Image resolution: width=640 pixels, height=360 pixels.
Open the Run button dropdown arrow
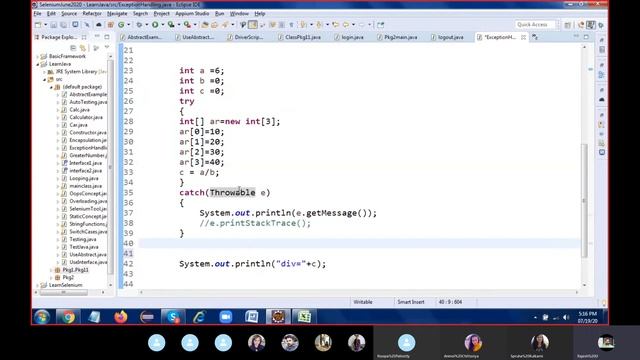coord(162,25)
